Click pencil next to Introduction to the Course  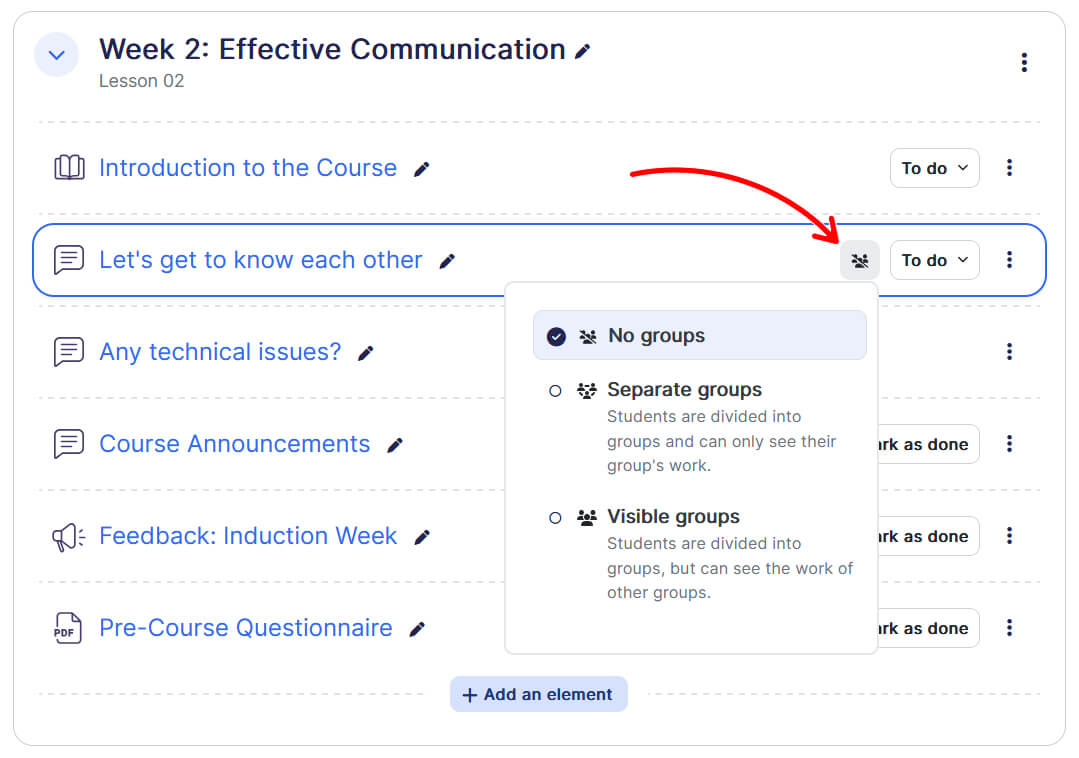tap(422, 169)
